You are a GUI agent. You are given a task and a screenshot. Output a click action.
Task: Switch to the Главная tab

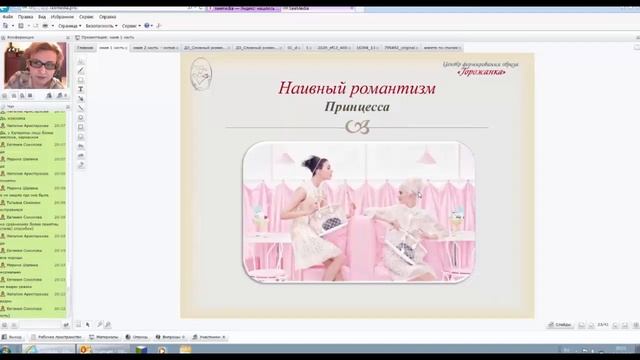(x=85, y=48)
